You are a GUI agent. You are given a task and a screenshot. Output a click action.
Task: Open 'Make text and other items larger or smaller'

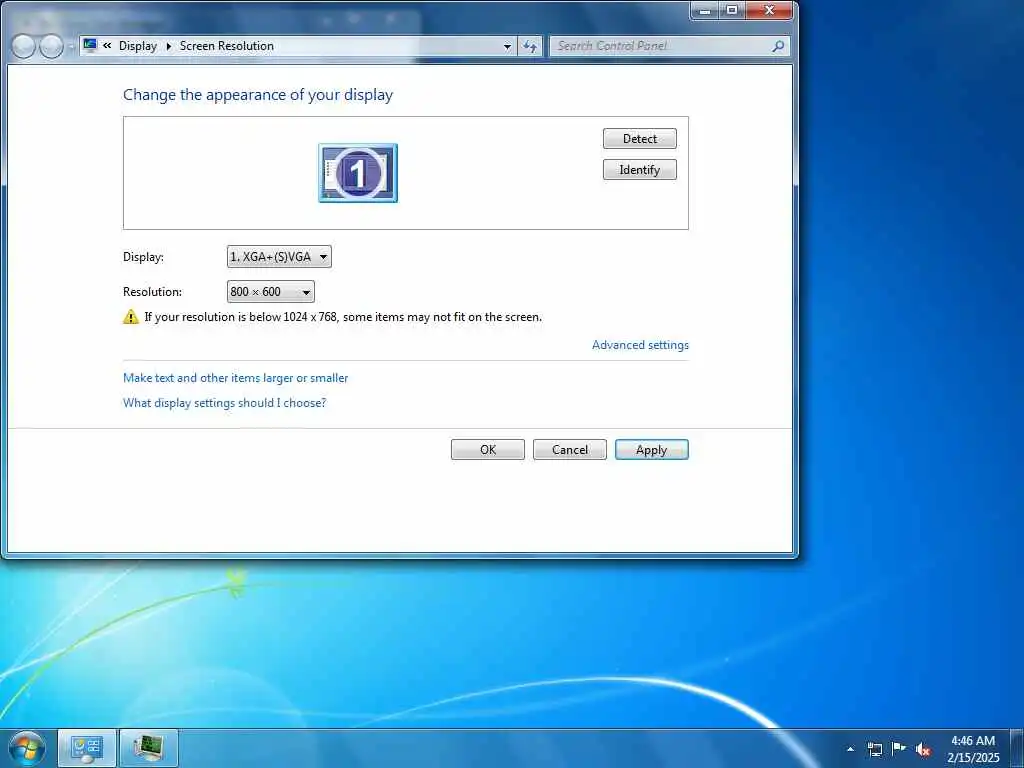235,378
